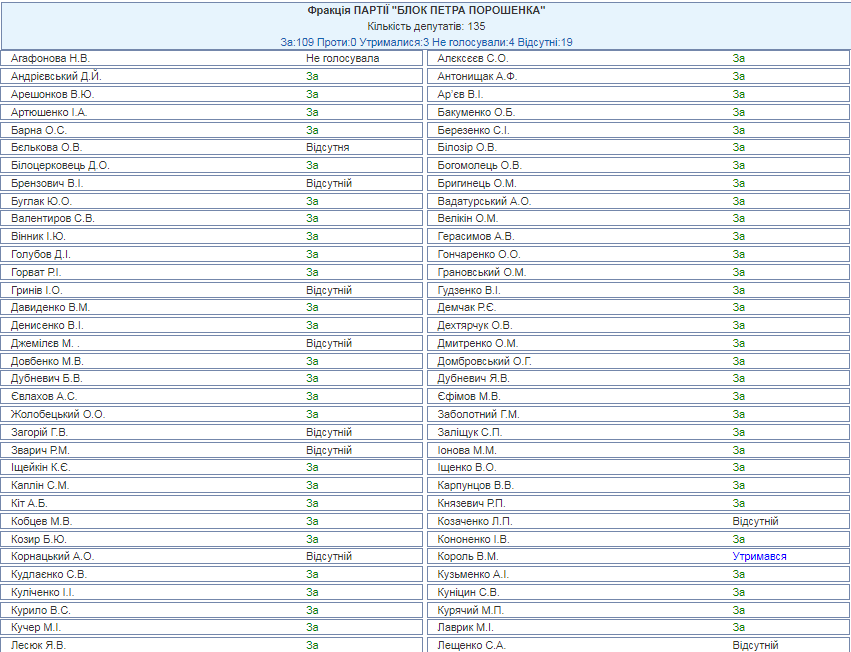This screenshot has width=851, height=652.
Task: Click the "Відсутній" status for Лещенко С.А.
Action: (755, 645)
